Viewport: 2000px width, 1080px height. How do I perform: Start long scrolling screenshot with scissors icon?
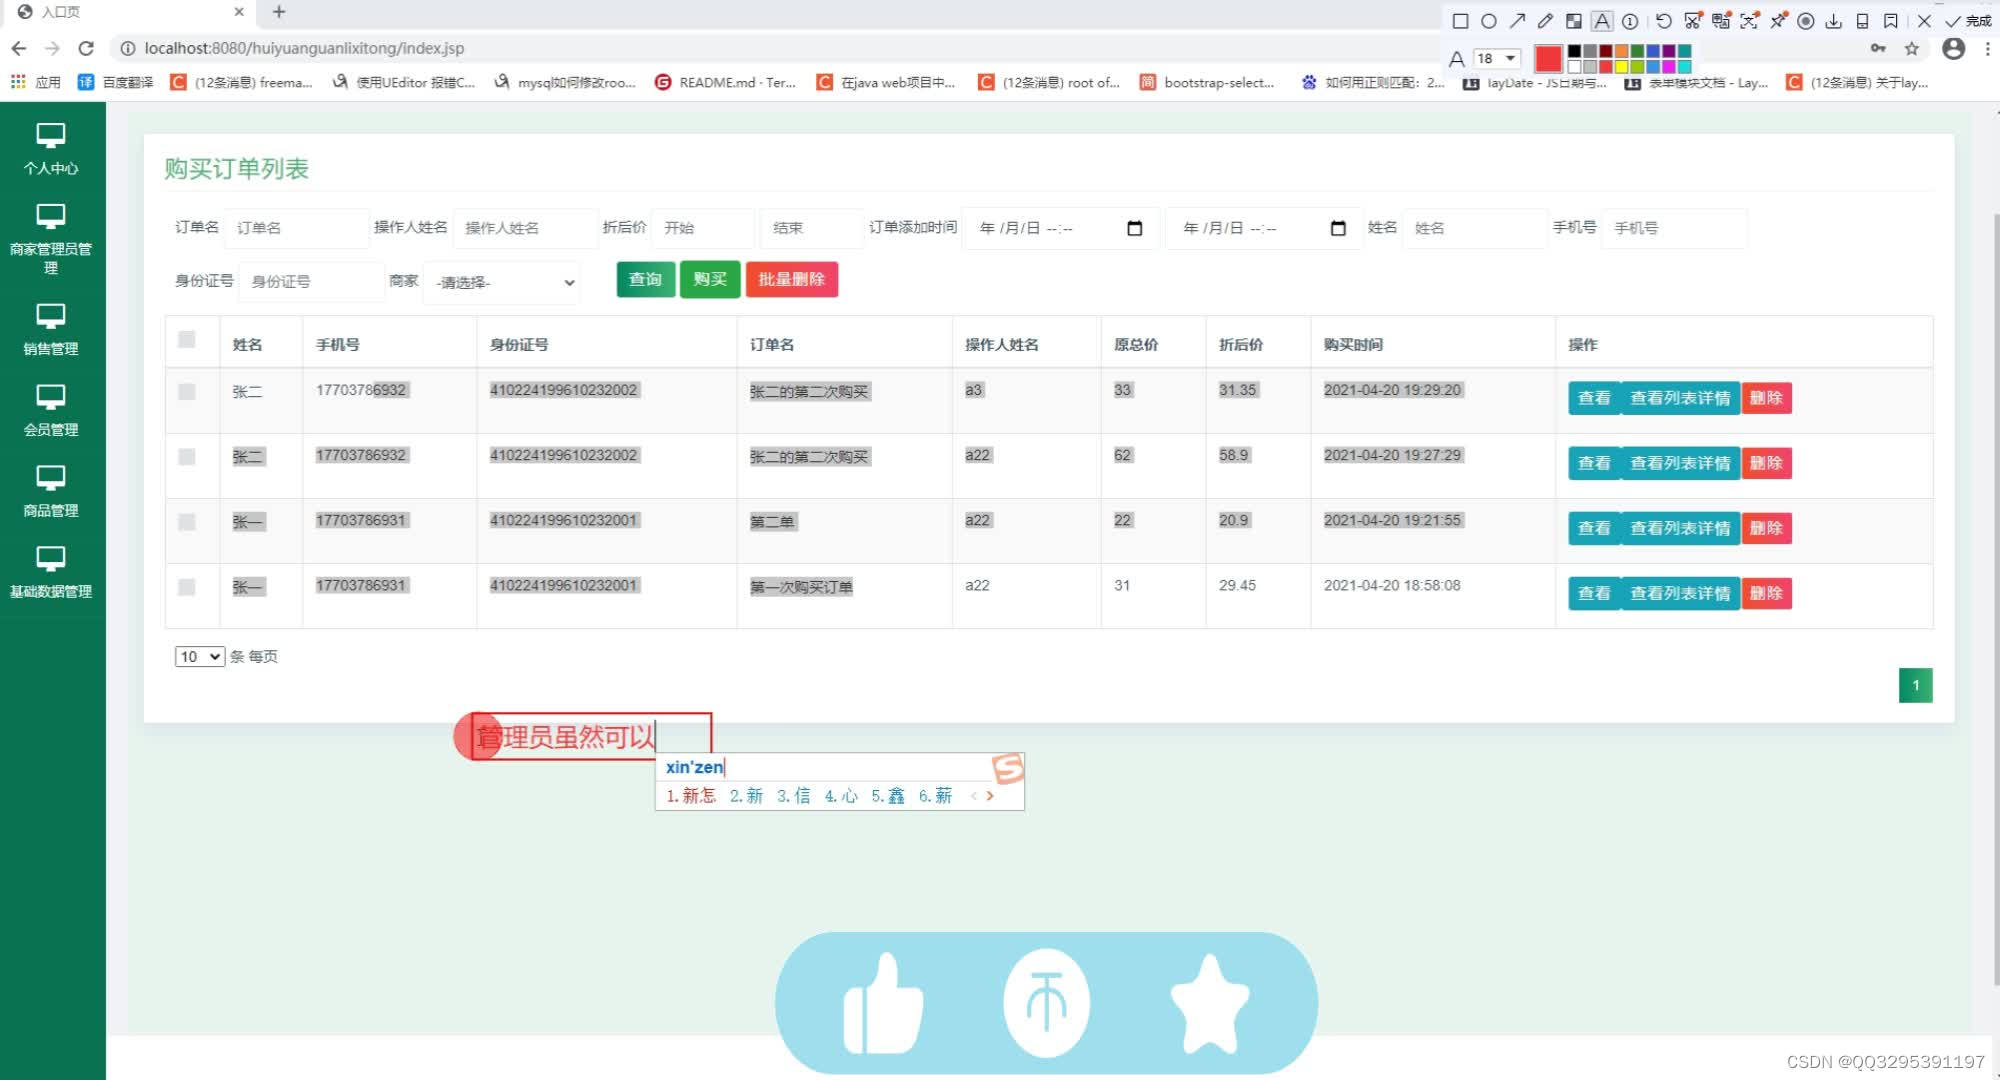tap(1692, 21)
